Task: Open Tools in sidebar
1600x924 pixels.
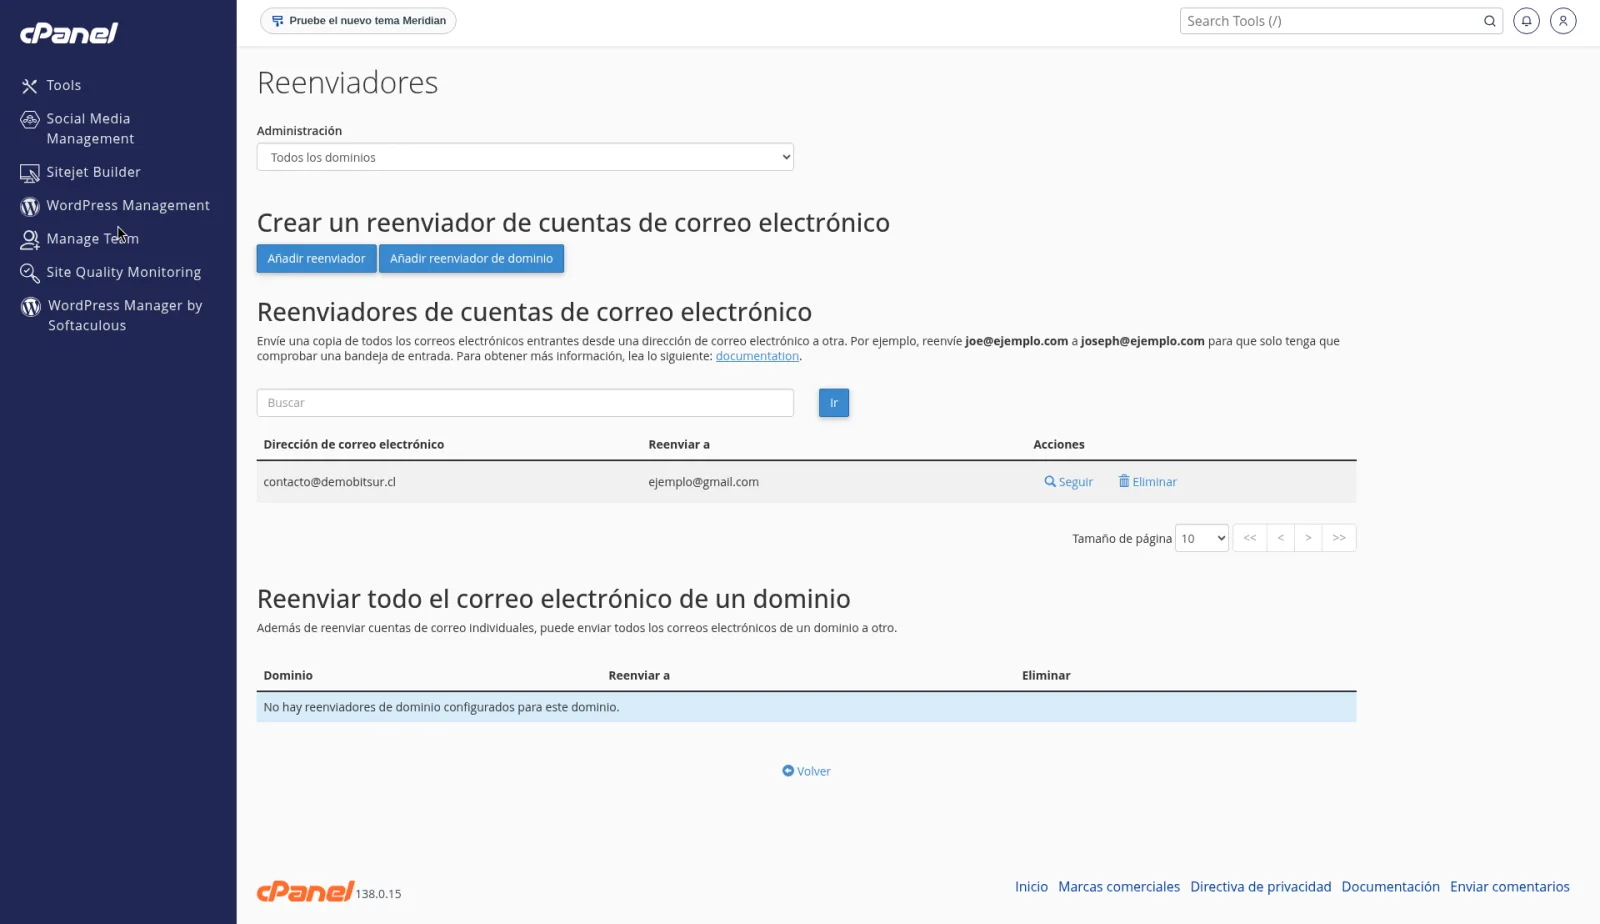Action: tap(64, 86)
